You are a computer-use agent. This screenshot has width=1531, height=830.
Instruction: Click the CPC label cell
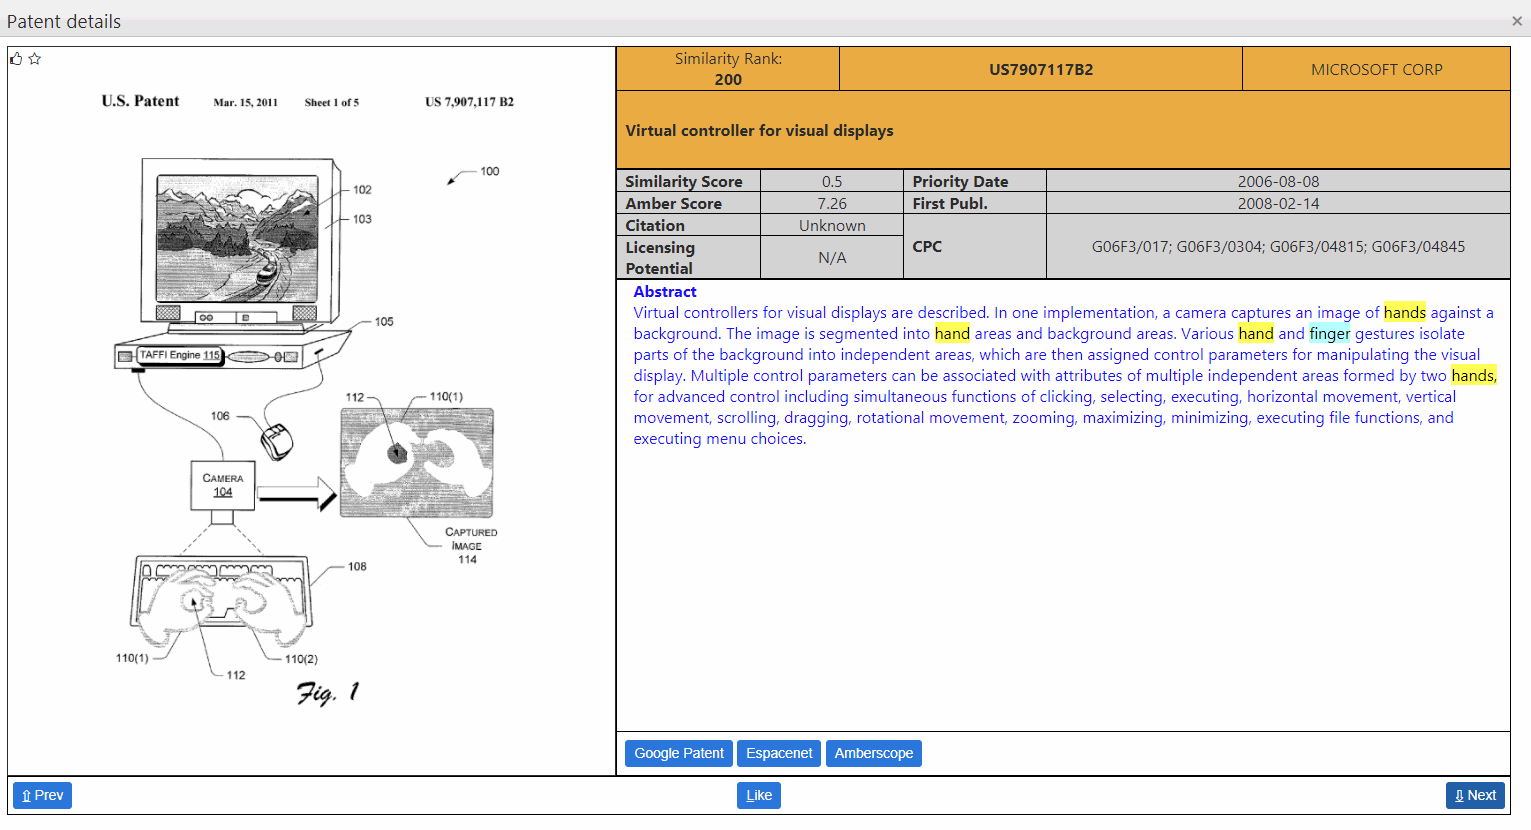[975, 246]
